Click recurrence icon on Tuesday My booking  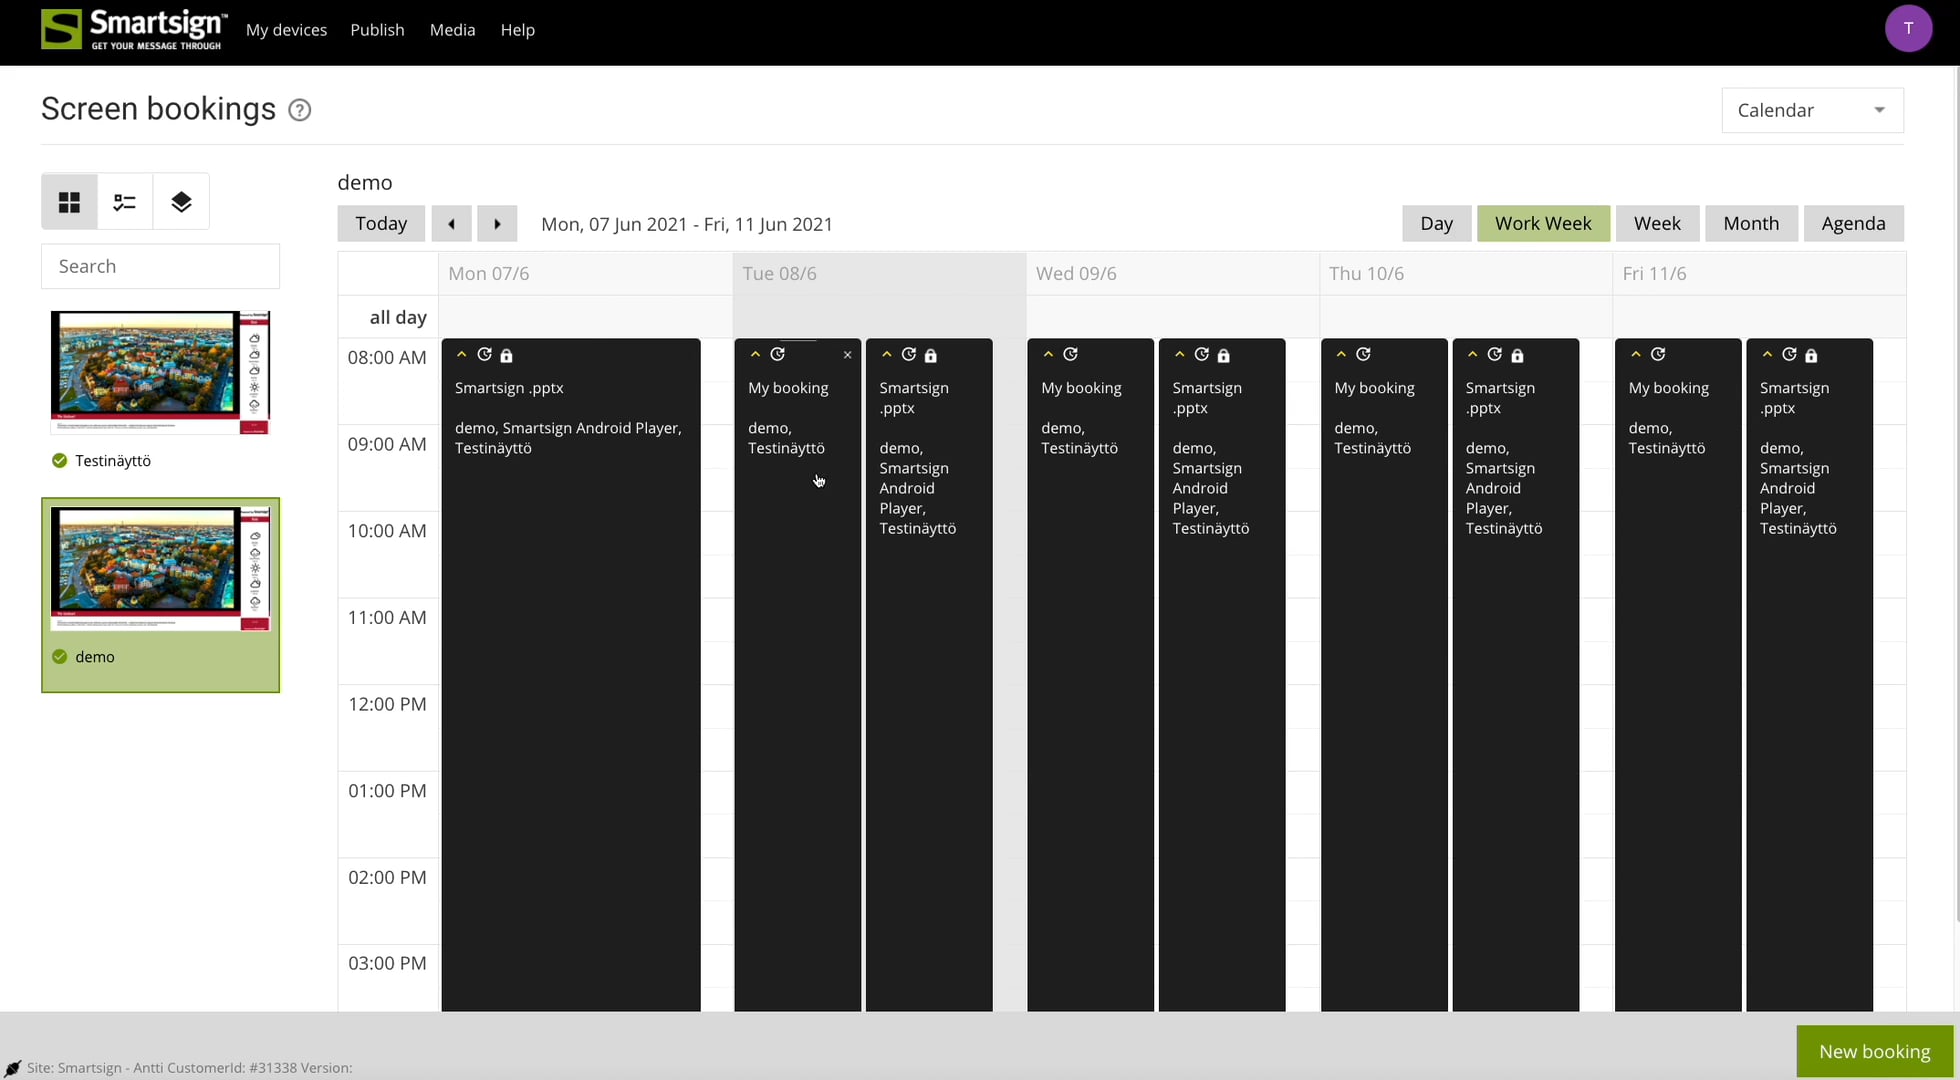(x=777, y=354)
